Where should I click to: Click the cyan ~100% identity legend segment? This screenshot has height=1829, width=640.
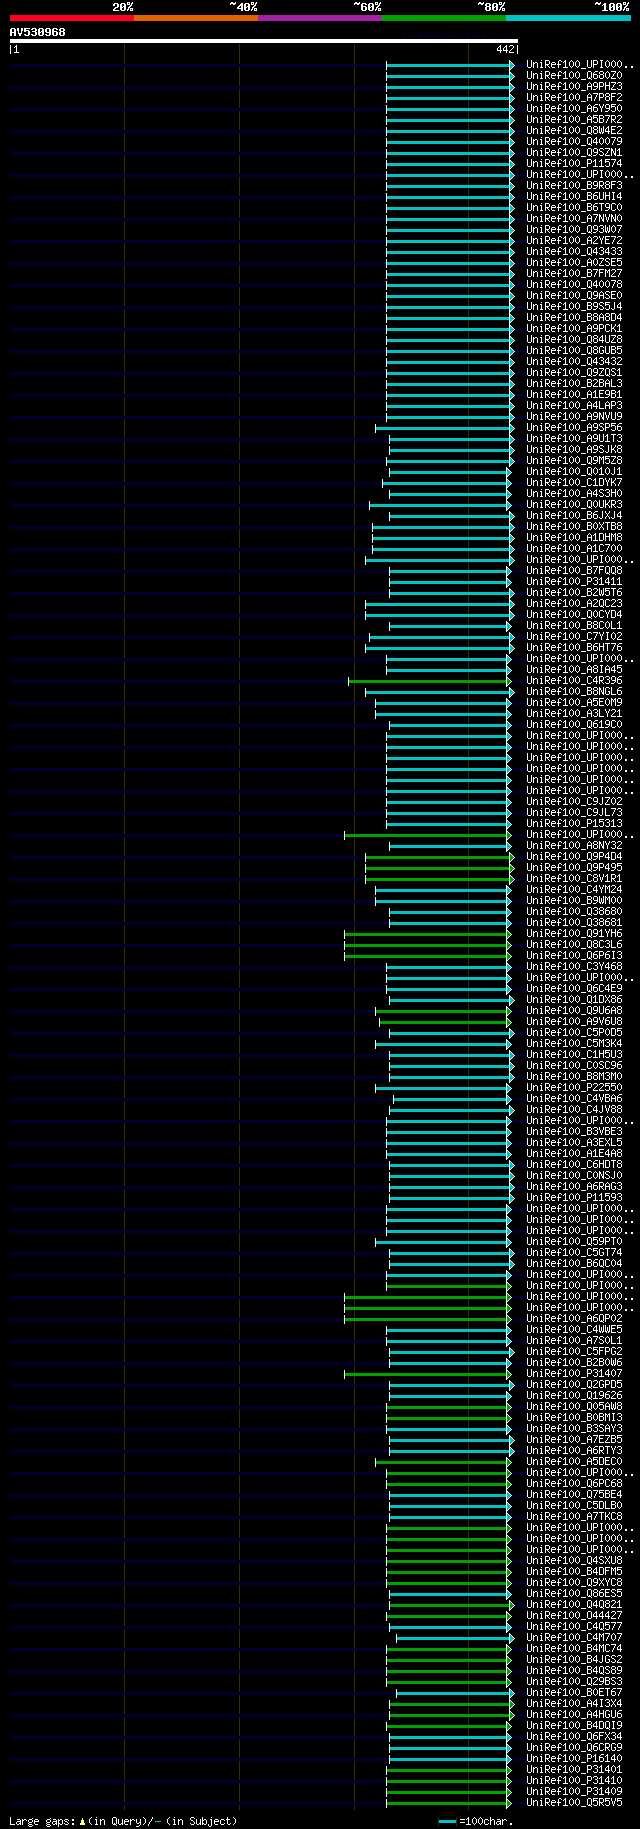pyautogui.click(x=568, y=18)
